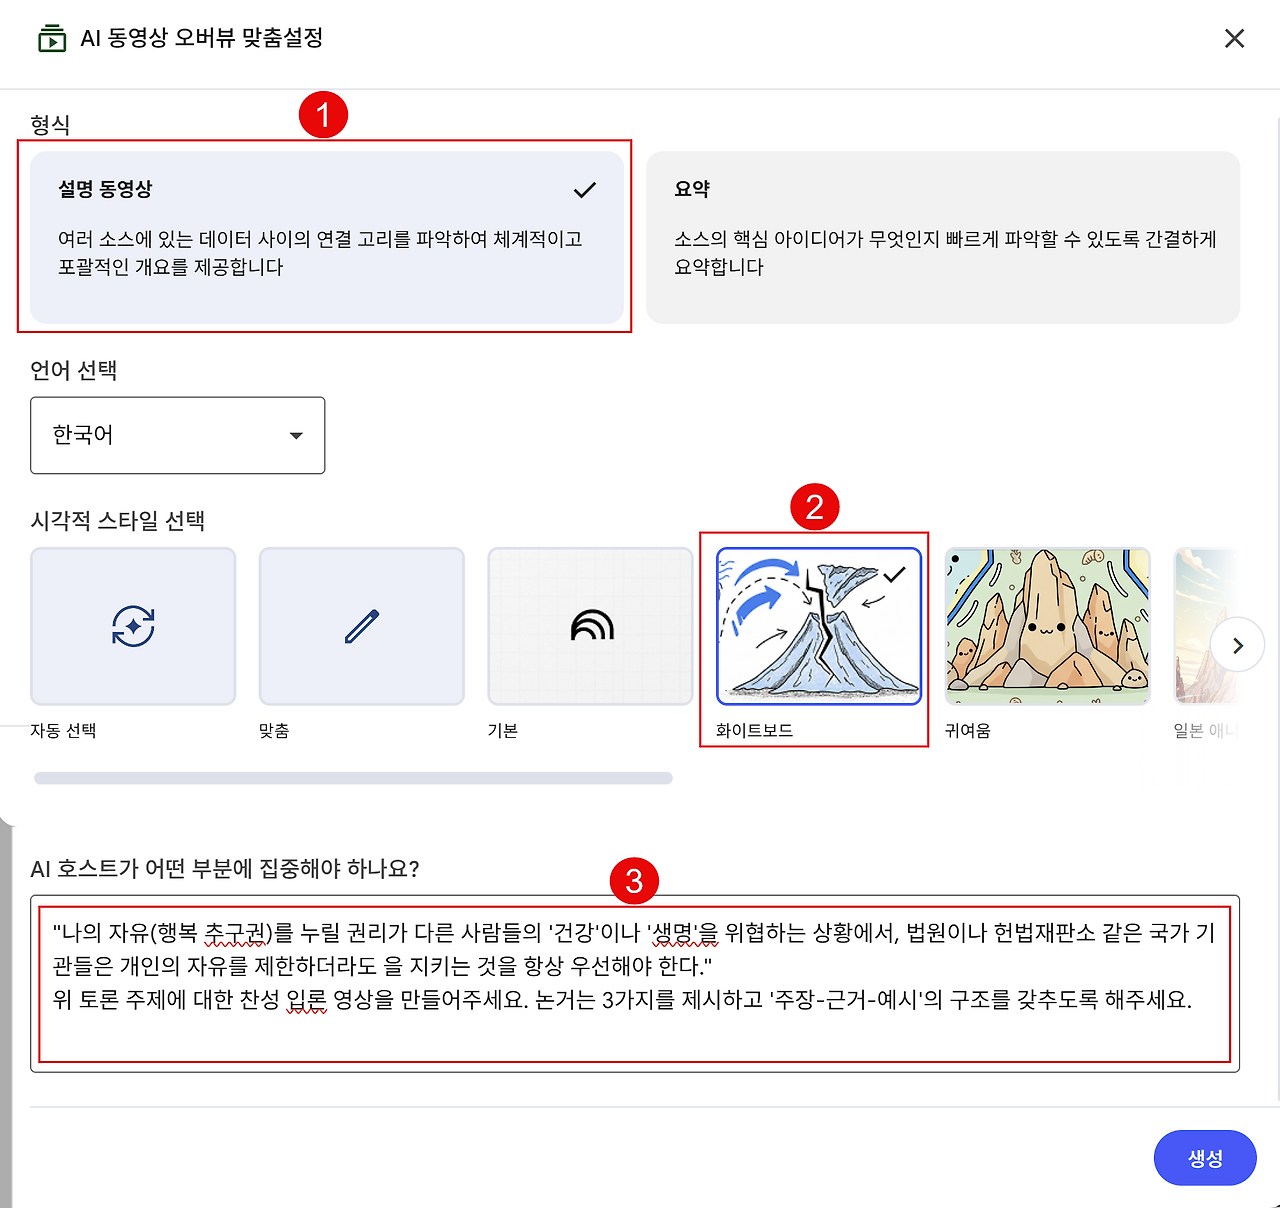This screenshot has height=1208, width=1280.
Task: Click the 형식 section label
Action: click(50, 125)
